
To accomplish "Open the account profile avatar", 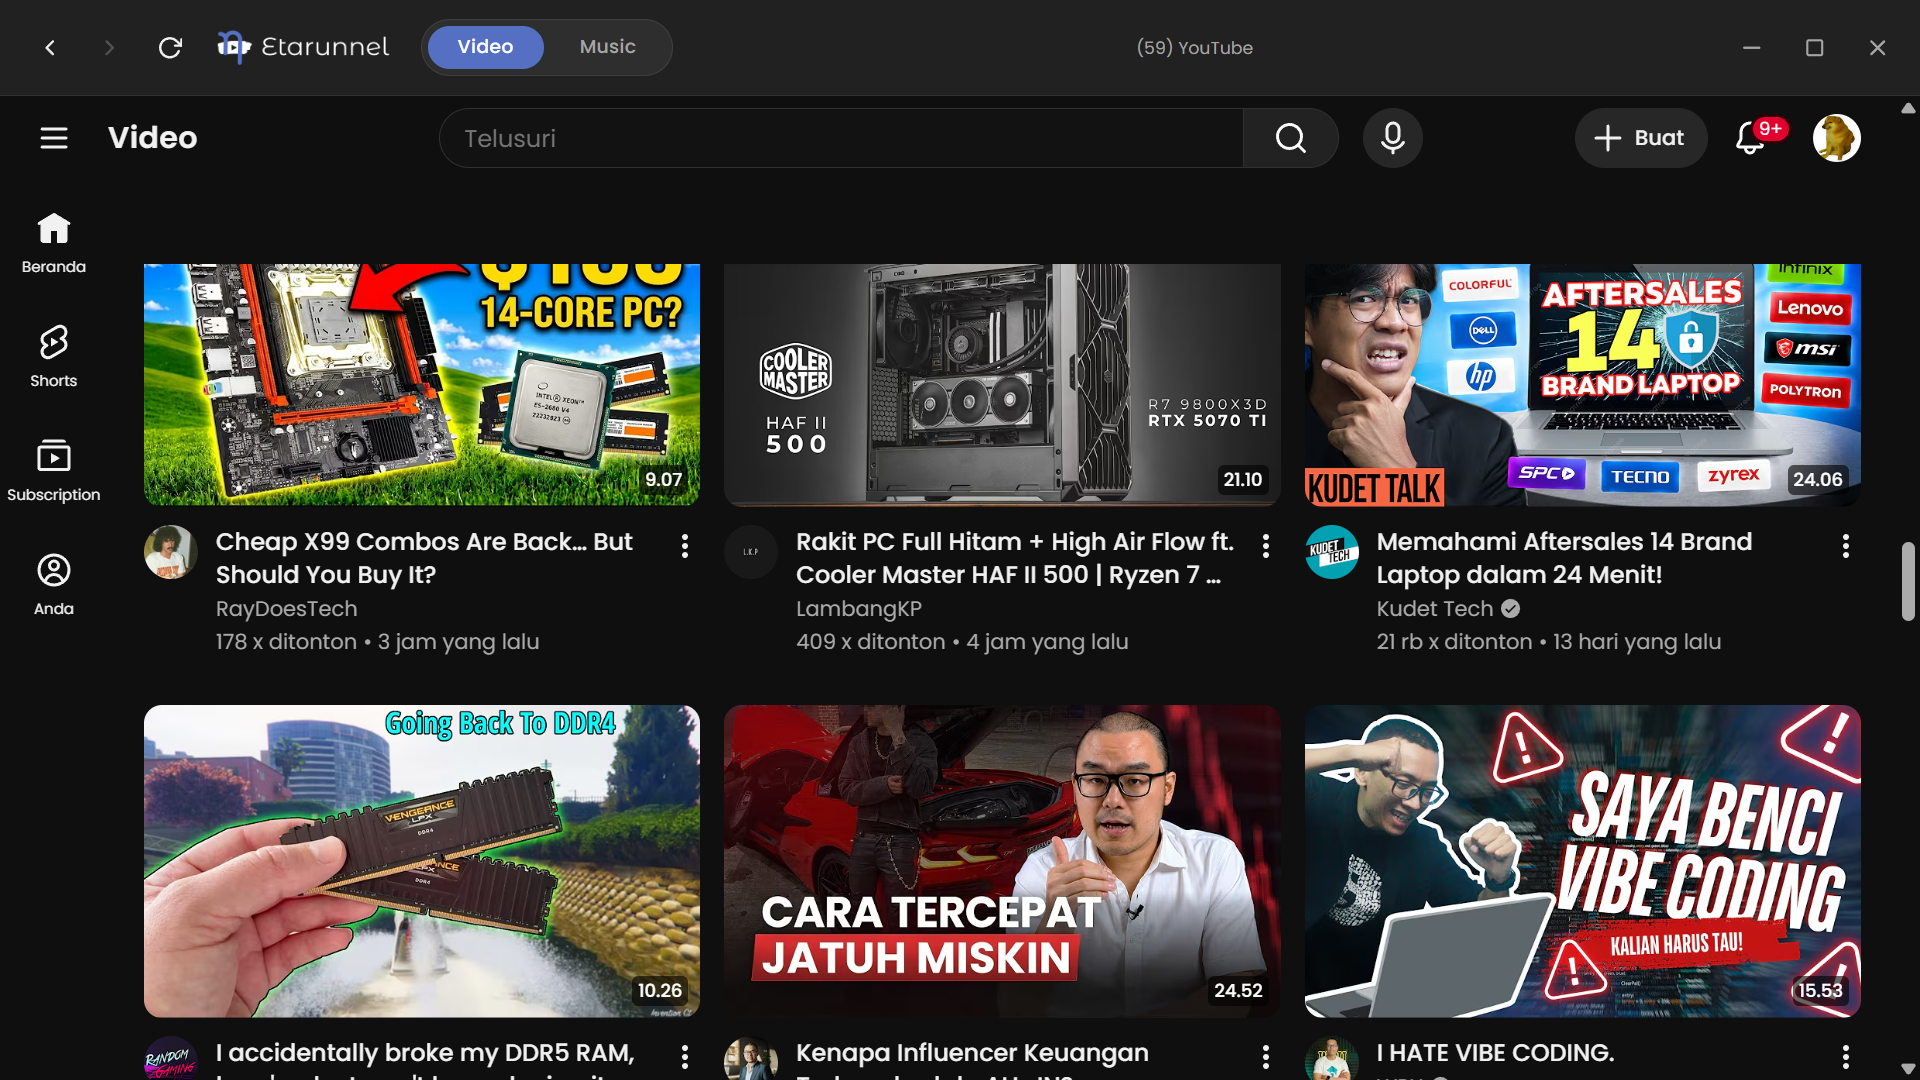I will click(x=1836, y=138).
